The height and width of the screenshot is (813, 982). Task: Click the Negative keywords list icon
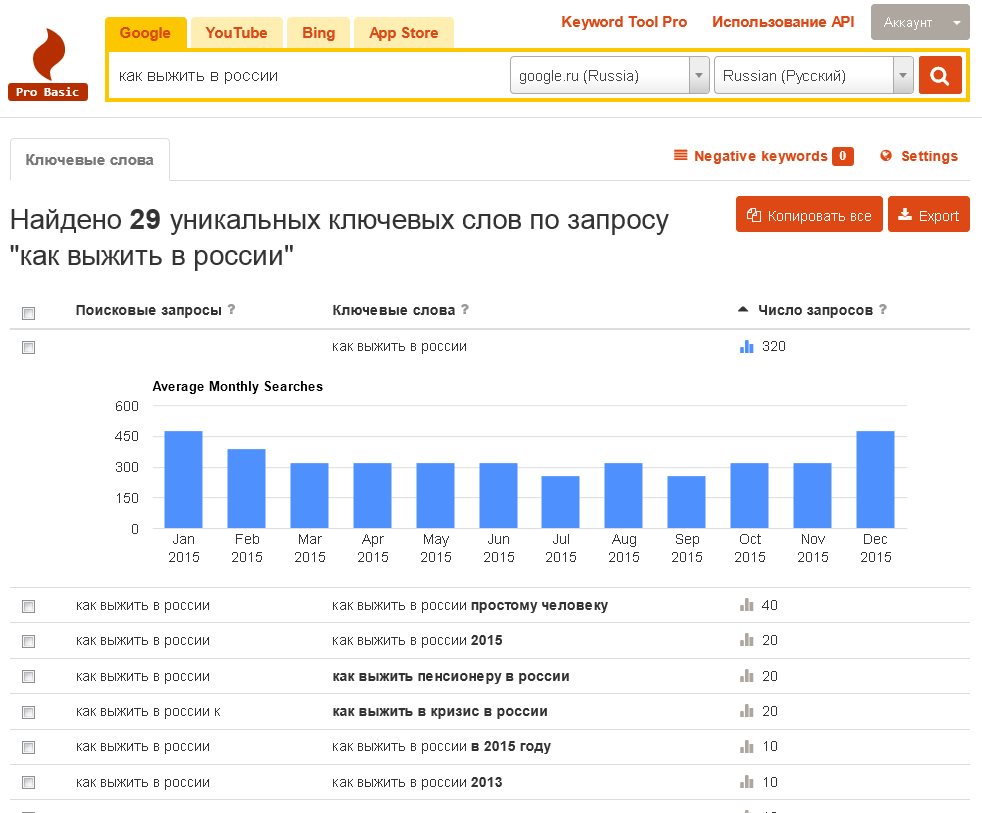[680, 155]
